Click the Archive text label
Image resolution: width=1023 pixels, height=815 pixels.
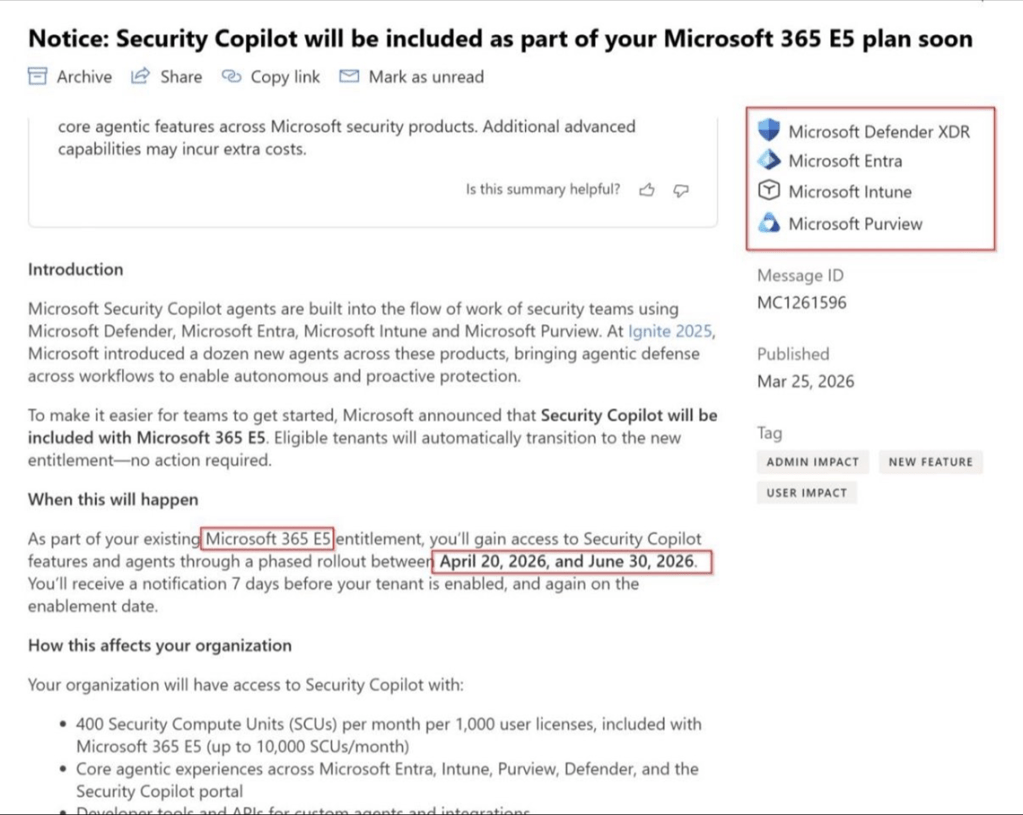[84, 77]
